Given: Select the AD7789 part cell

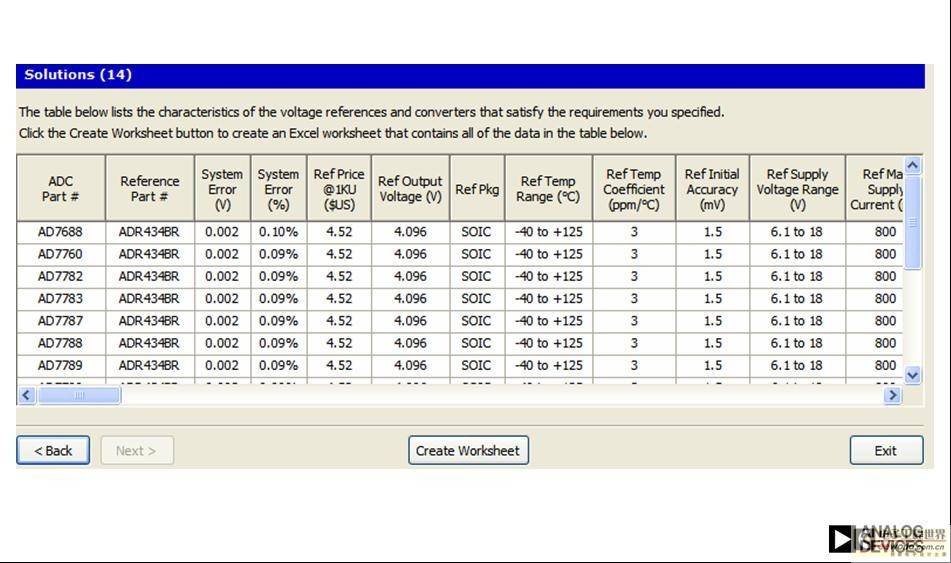Looking at the screenshot, I should (x=61, y=365).
